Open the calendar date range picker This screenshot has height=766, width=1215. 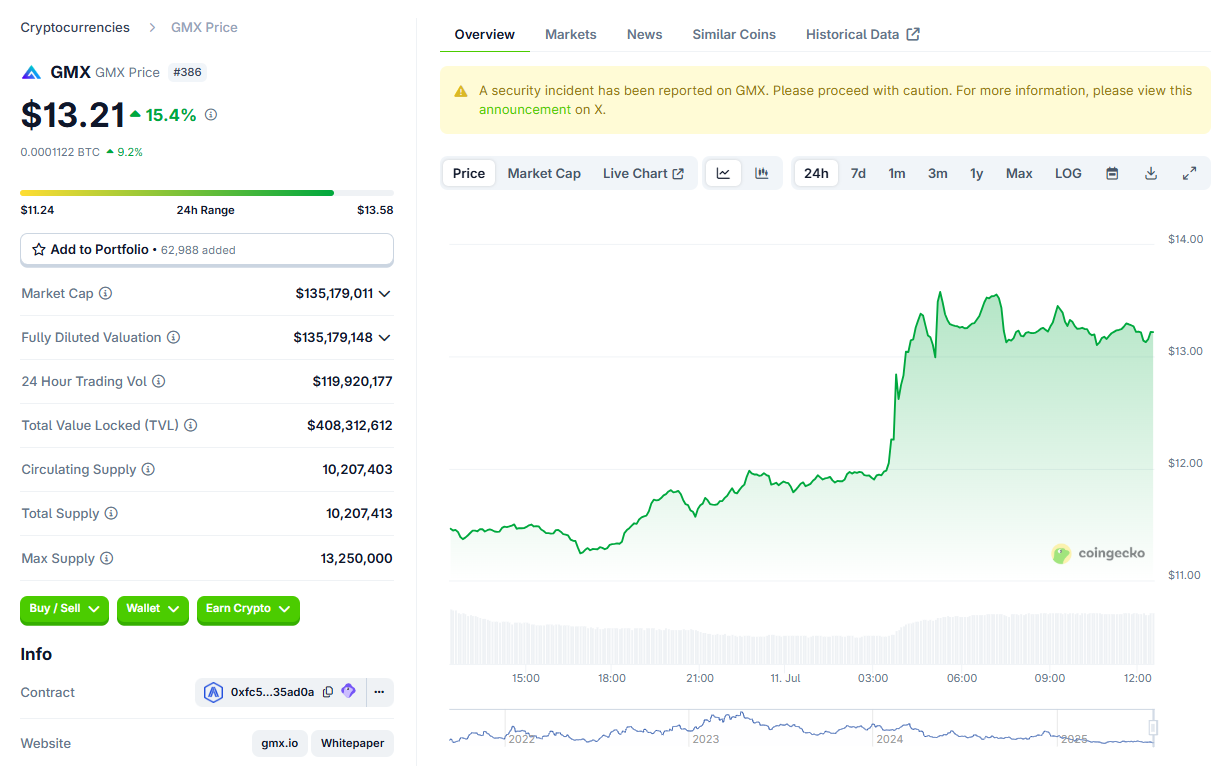[1112, 173]
